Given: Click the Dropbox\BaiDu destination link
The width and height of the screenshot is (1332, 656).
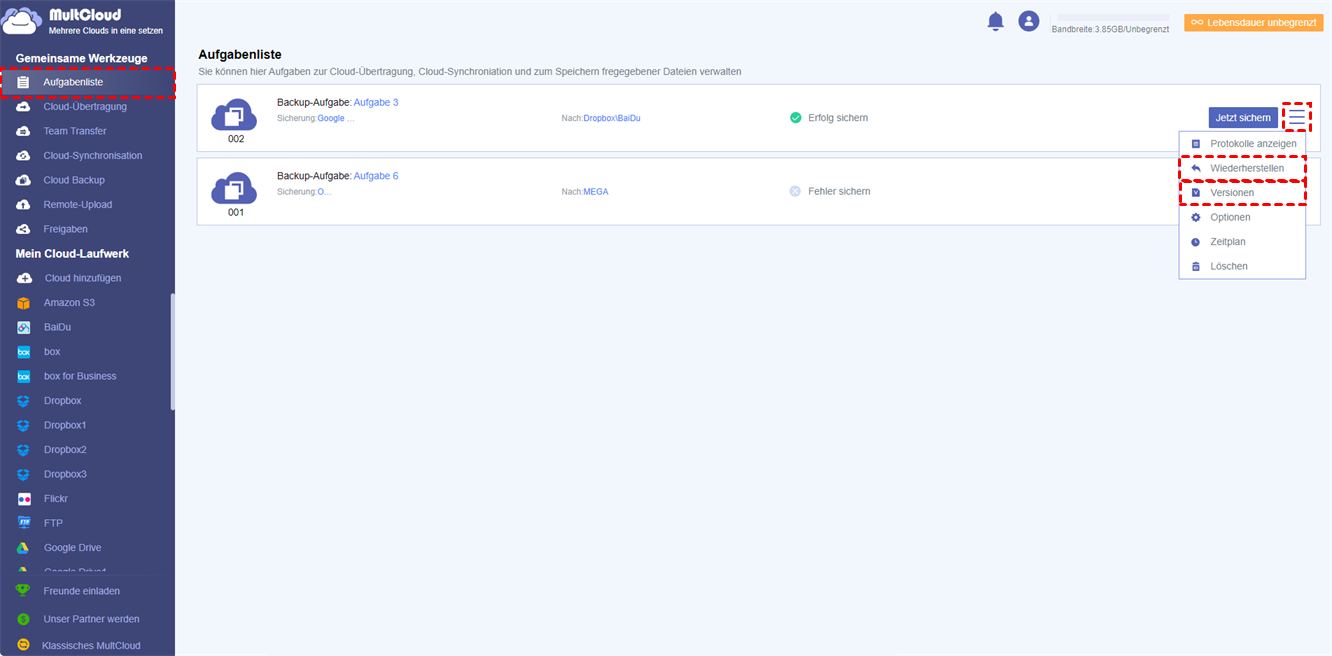Looking at the screenshot, I should pos(612,118).
